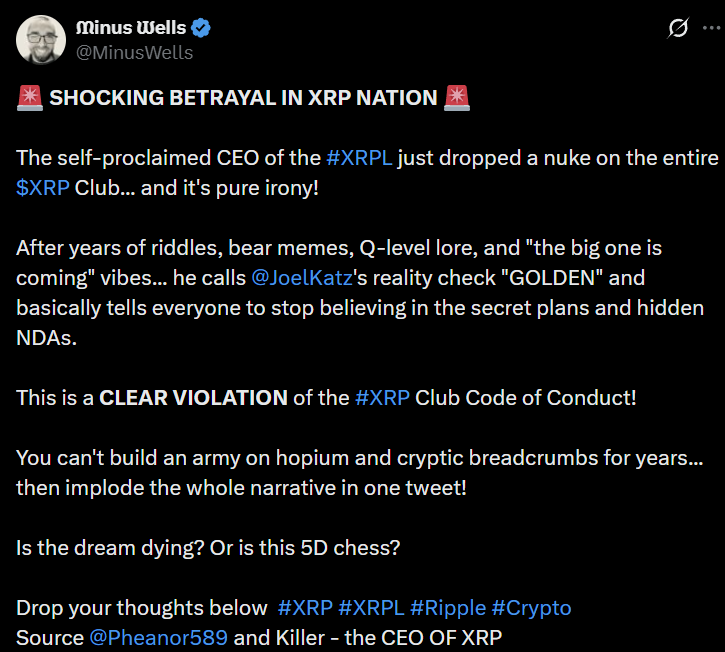Click the bold CLEAR VIOLATION text
Image resolution: width=725 pixels, height=652 pixels.
click(193, 397)
